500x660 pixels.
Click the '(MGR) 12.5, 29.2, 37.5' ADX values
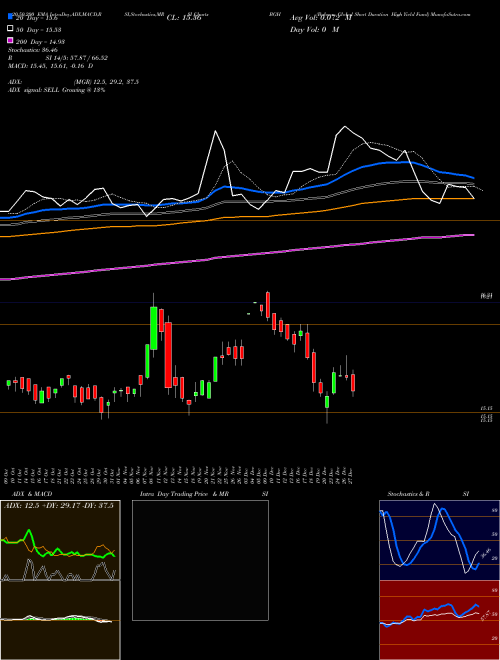coord(106,82)
